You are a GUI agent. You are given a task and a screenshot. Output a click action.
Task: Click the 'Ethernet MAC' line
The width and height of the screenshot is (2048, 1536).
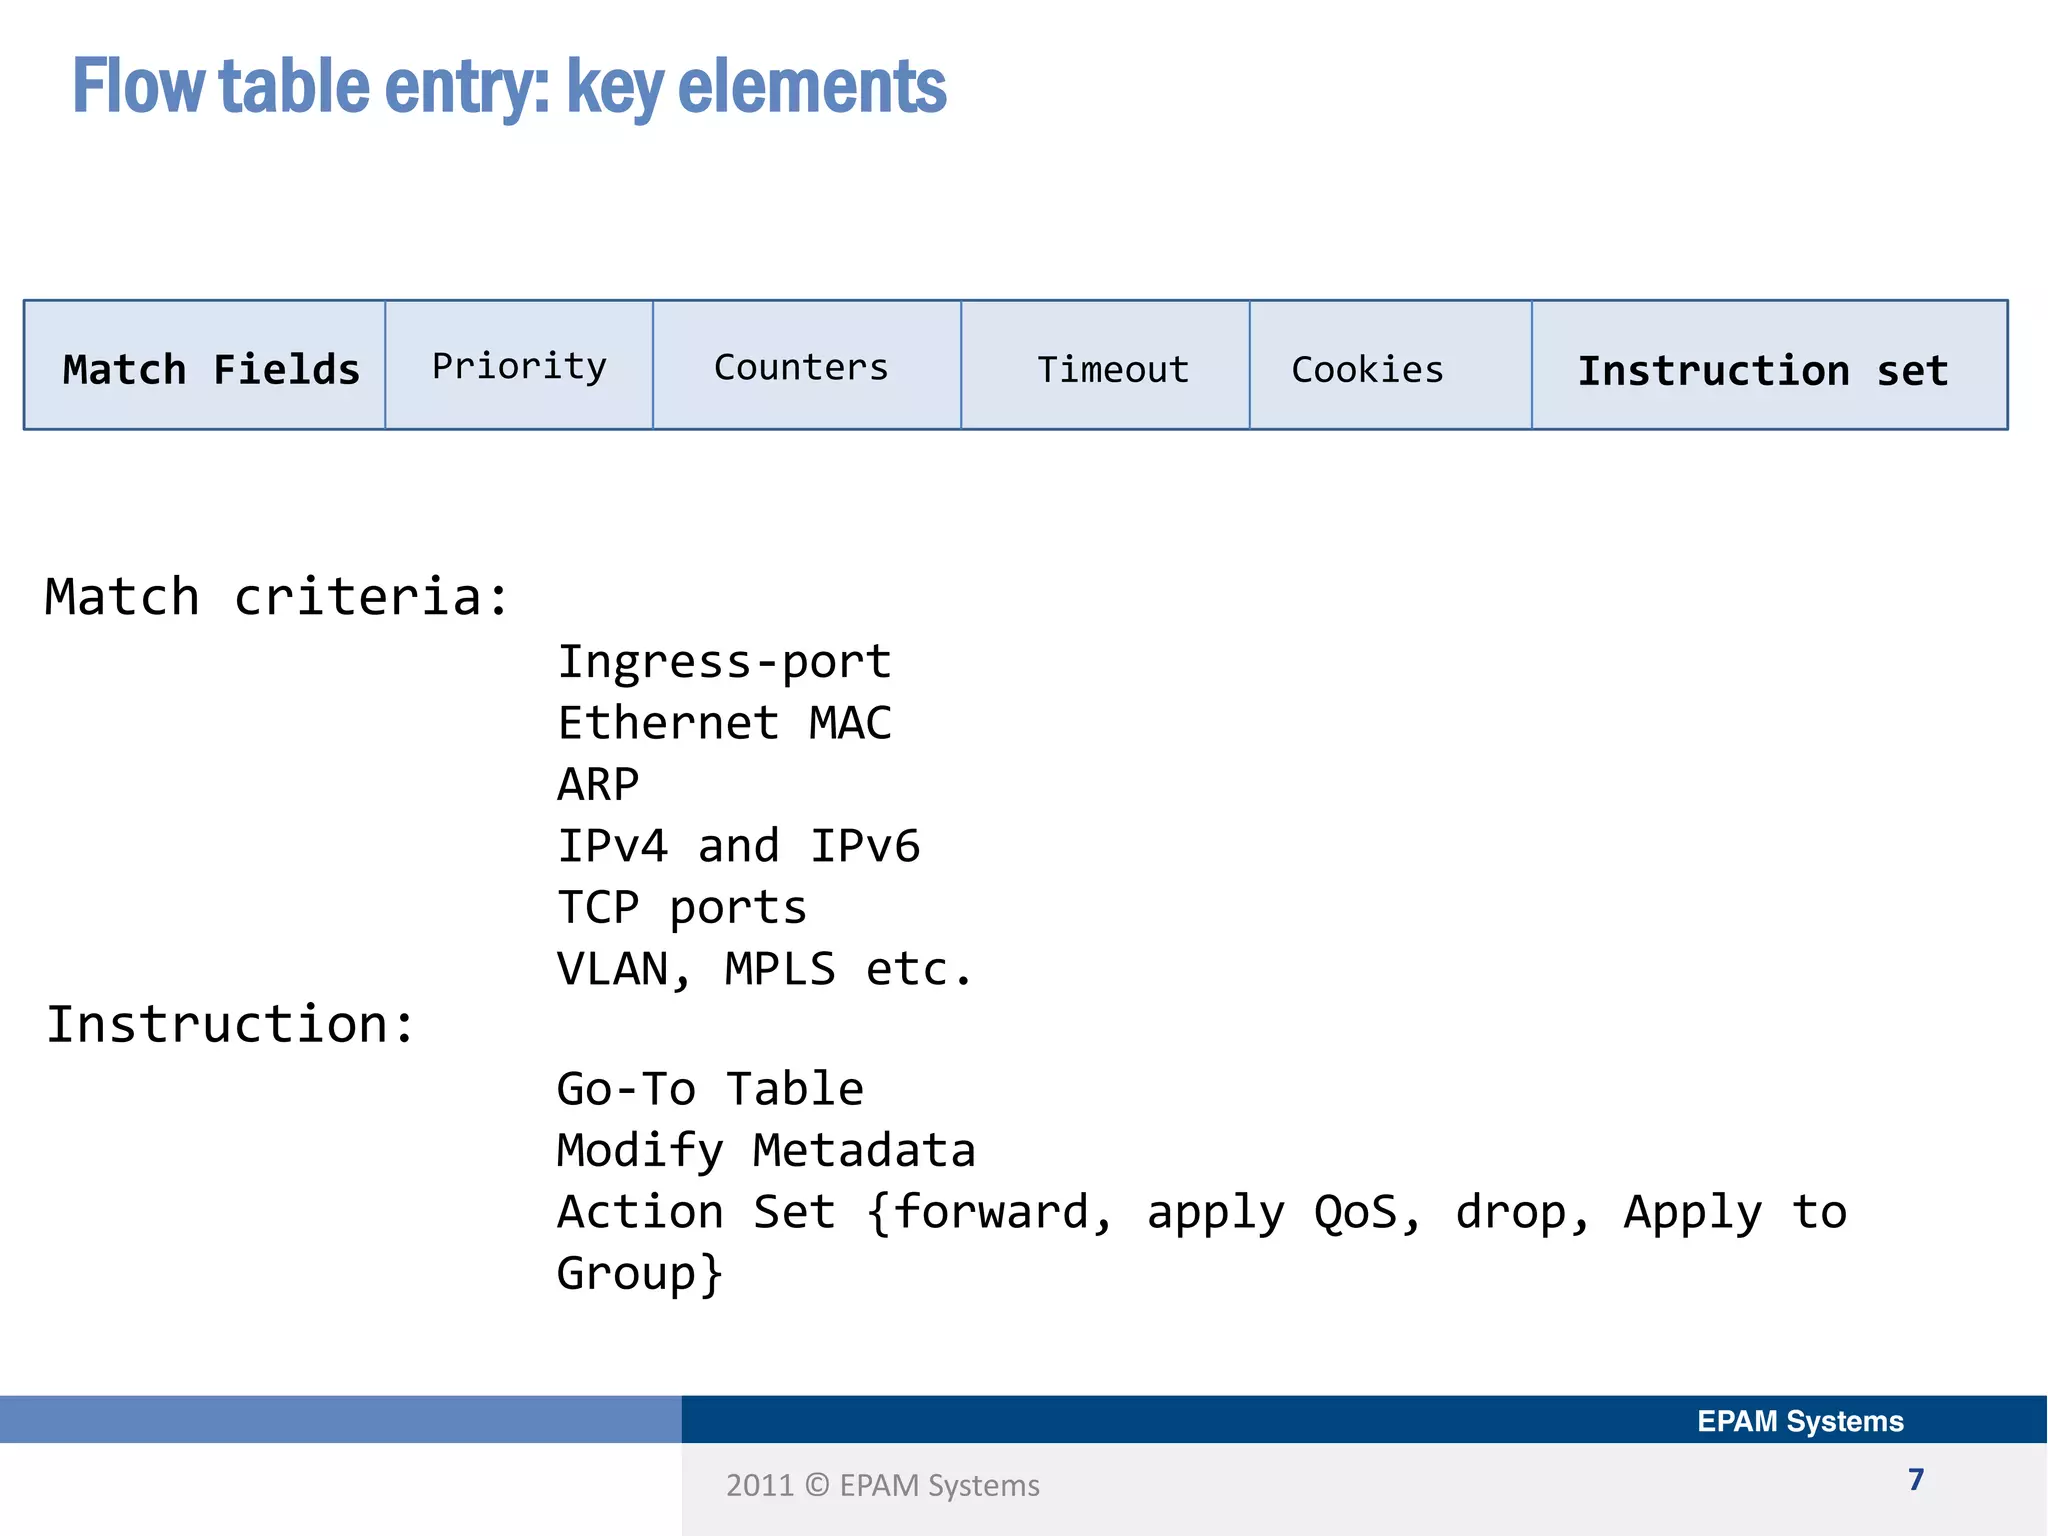[x=724, y=723]
